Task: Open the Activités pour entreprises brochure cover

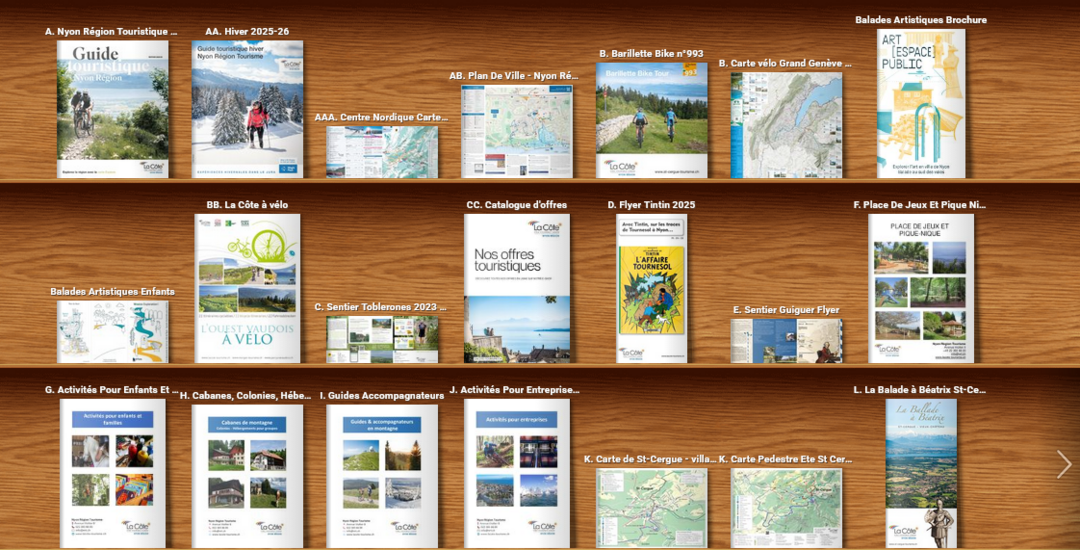Action: tap(517, 474)
